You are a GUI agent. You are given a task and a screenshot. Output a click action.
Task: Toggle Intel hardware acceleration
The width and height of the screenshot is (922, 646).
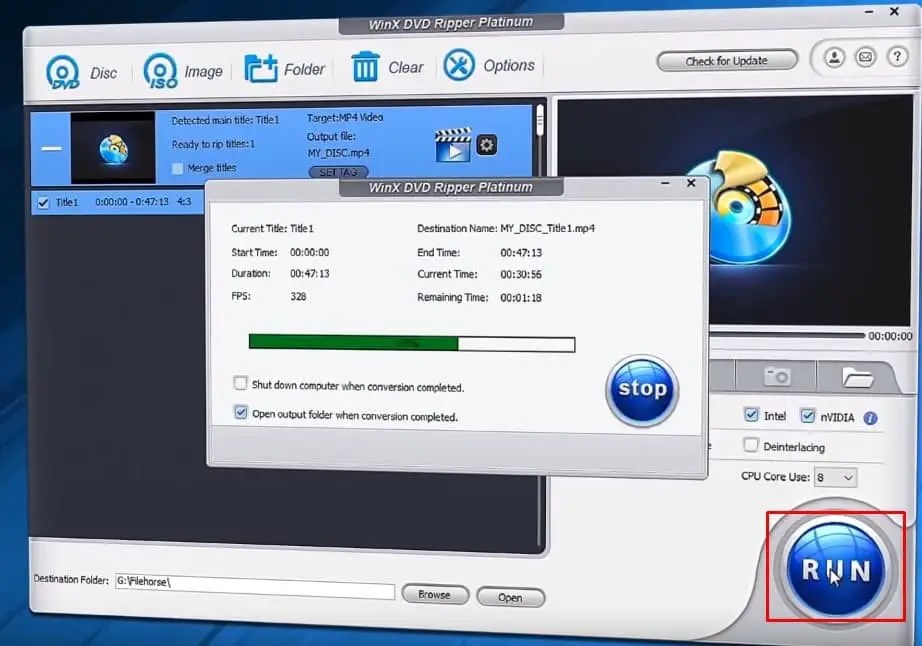751,414
